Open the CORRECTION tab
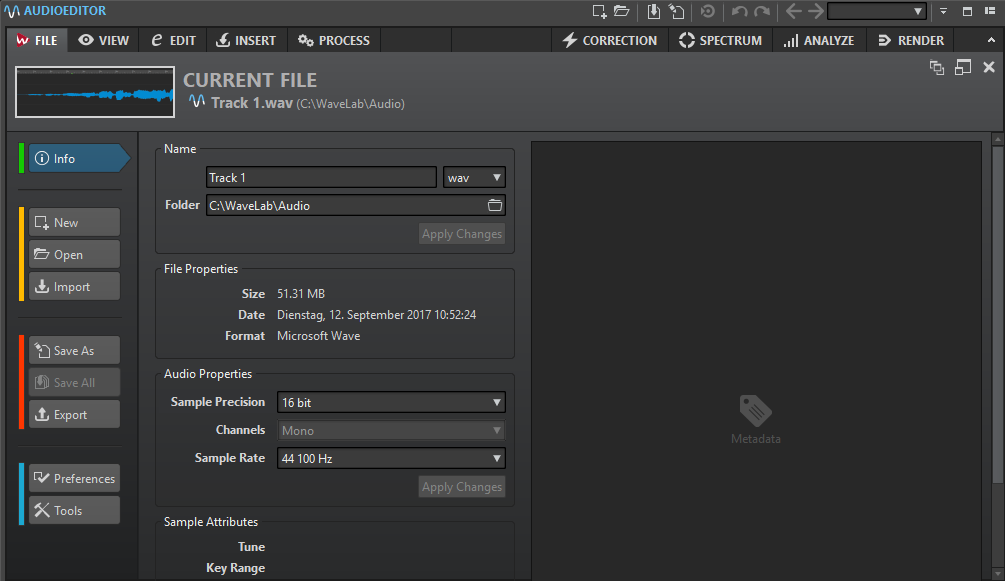The width and height of the screenshot is (1005, 581). [610, 40]
